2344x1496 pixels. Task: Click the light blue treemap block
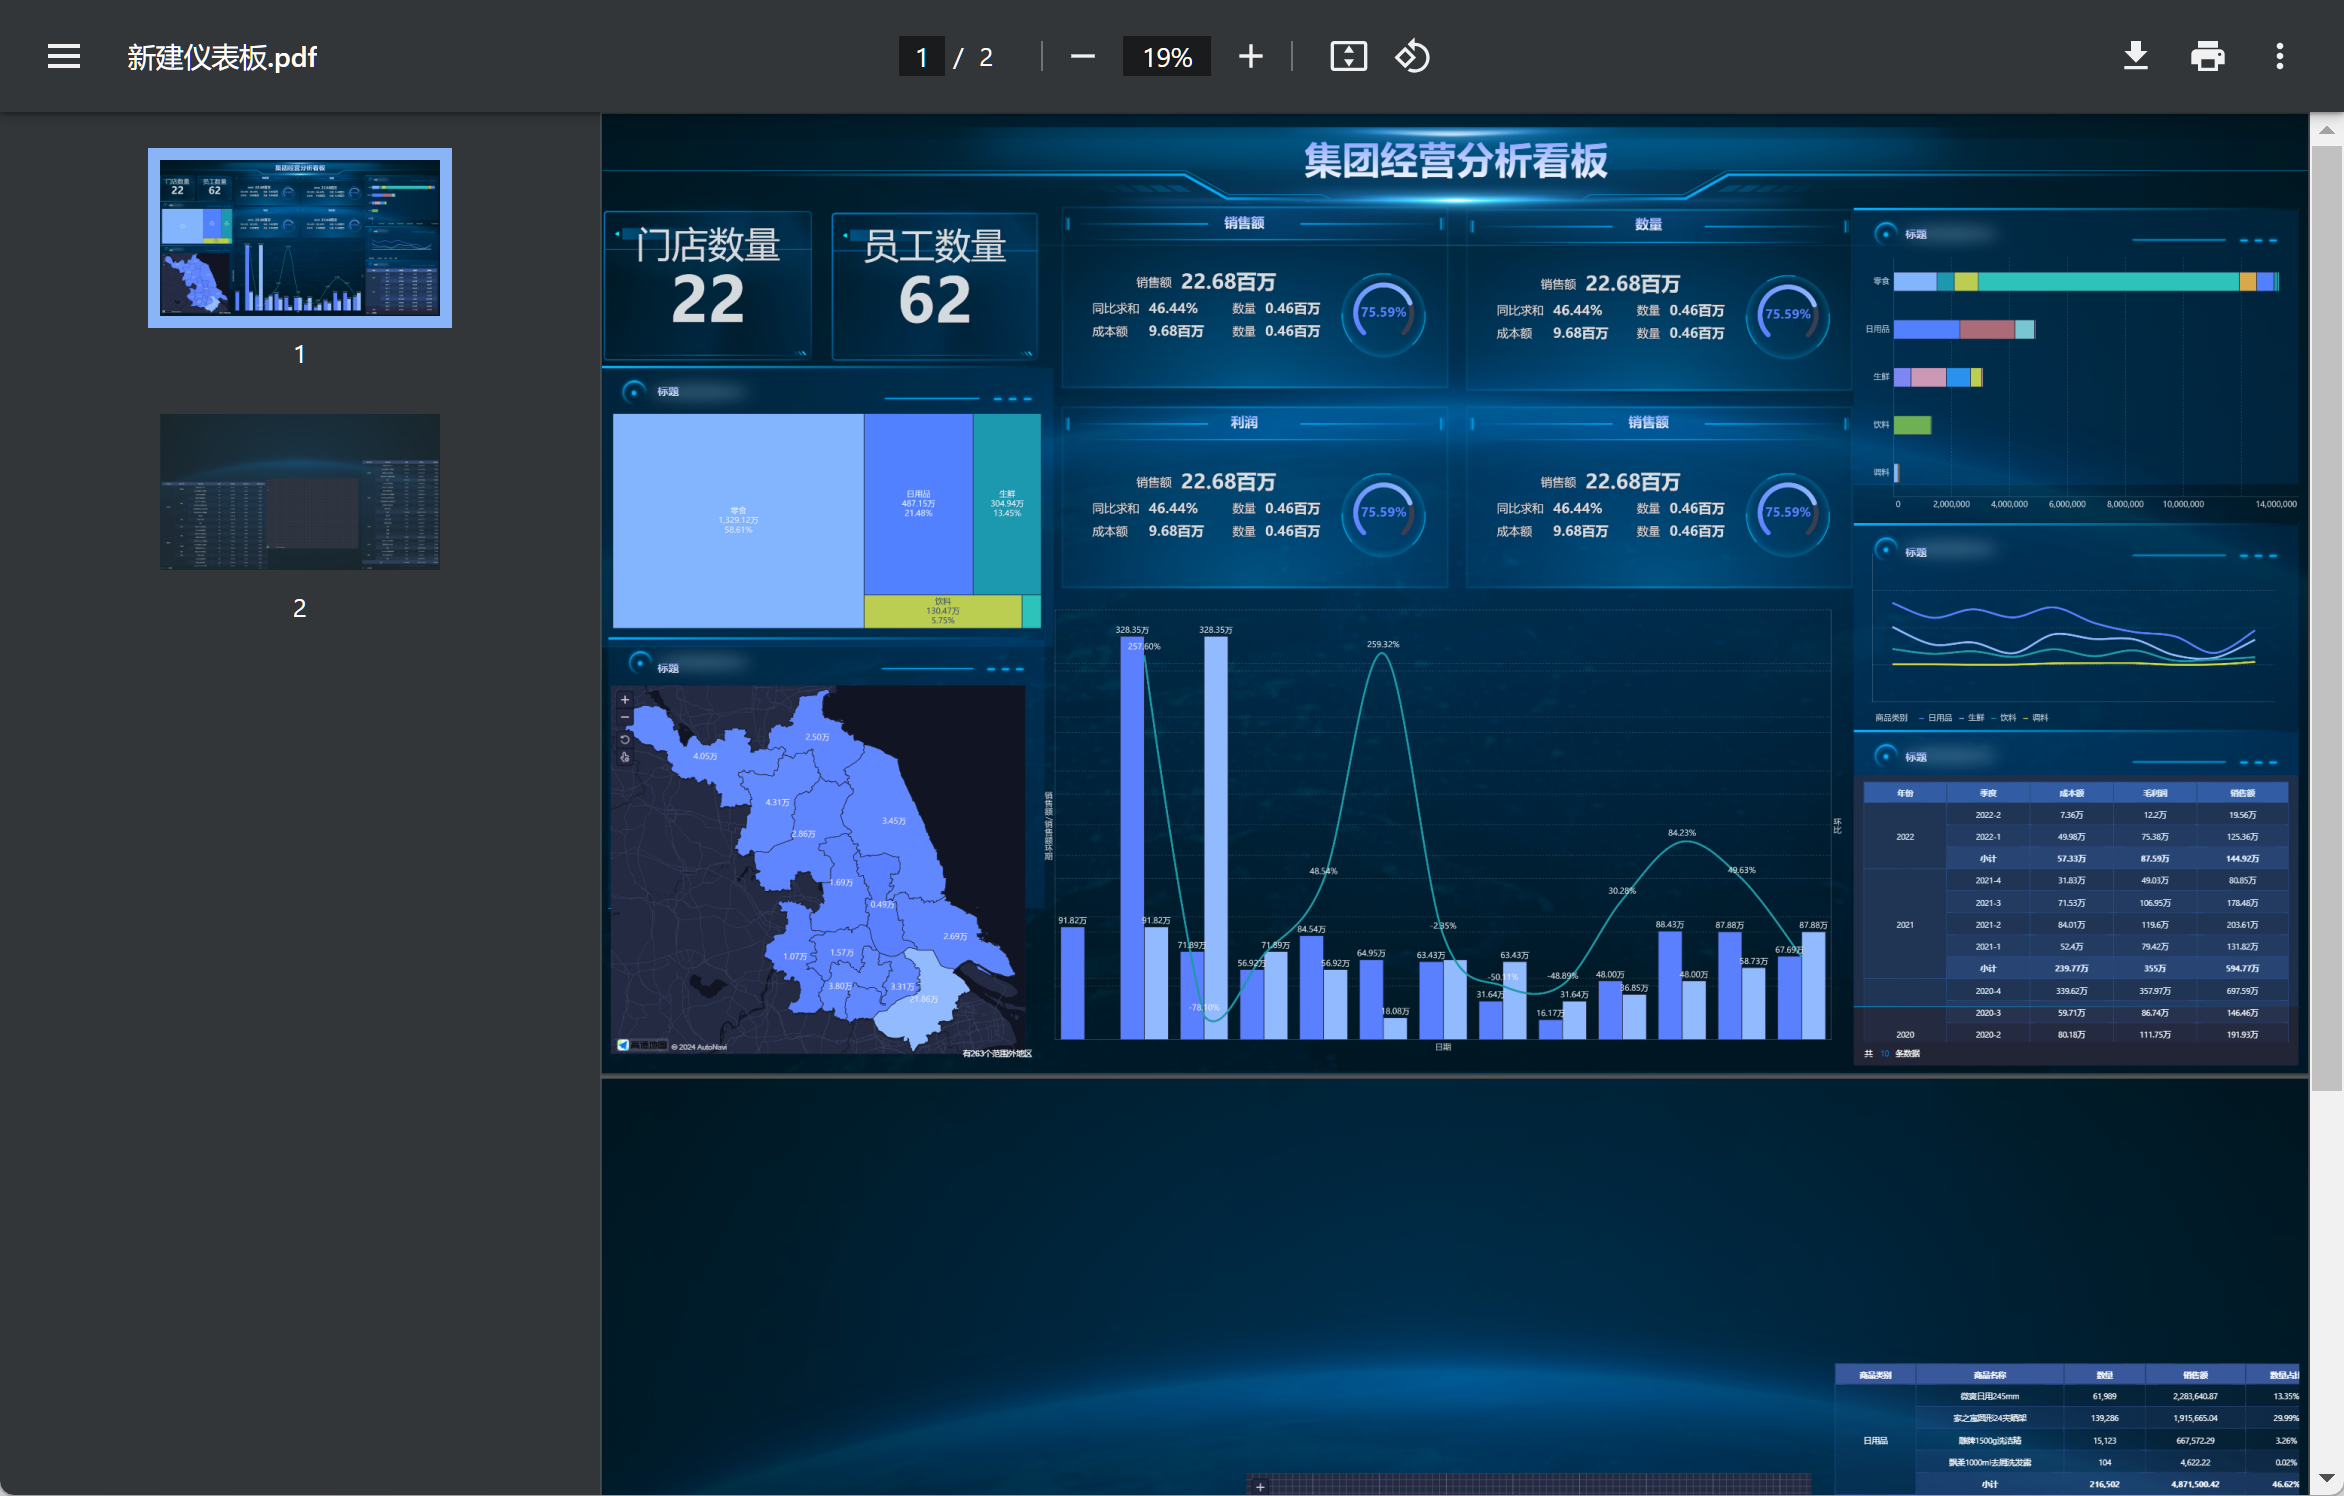click(738, 520)
